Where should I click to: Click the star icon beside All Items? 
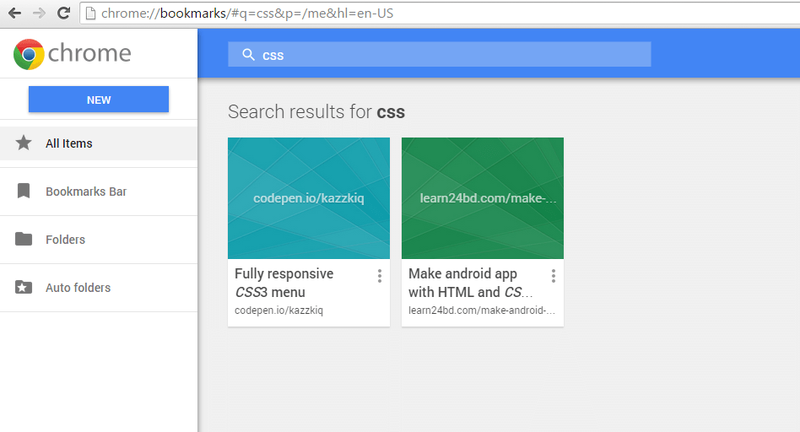pos(23,143)
